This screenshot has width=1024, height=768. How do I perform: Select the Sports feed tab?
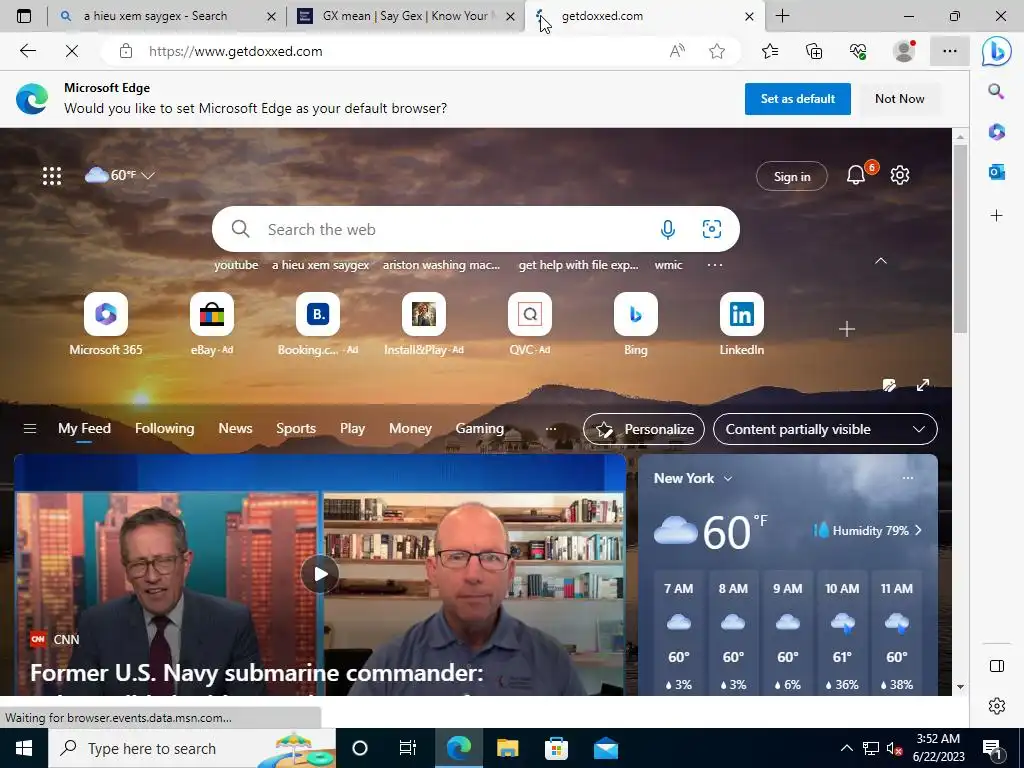tap(296, 428)
